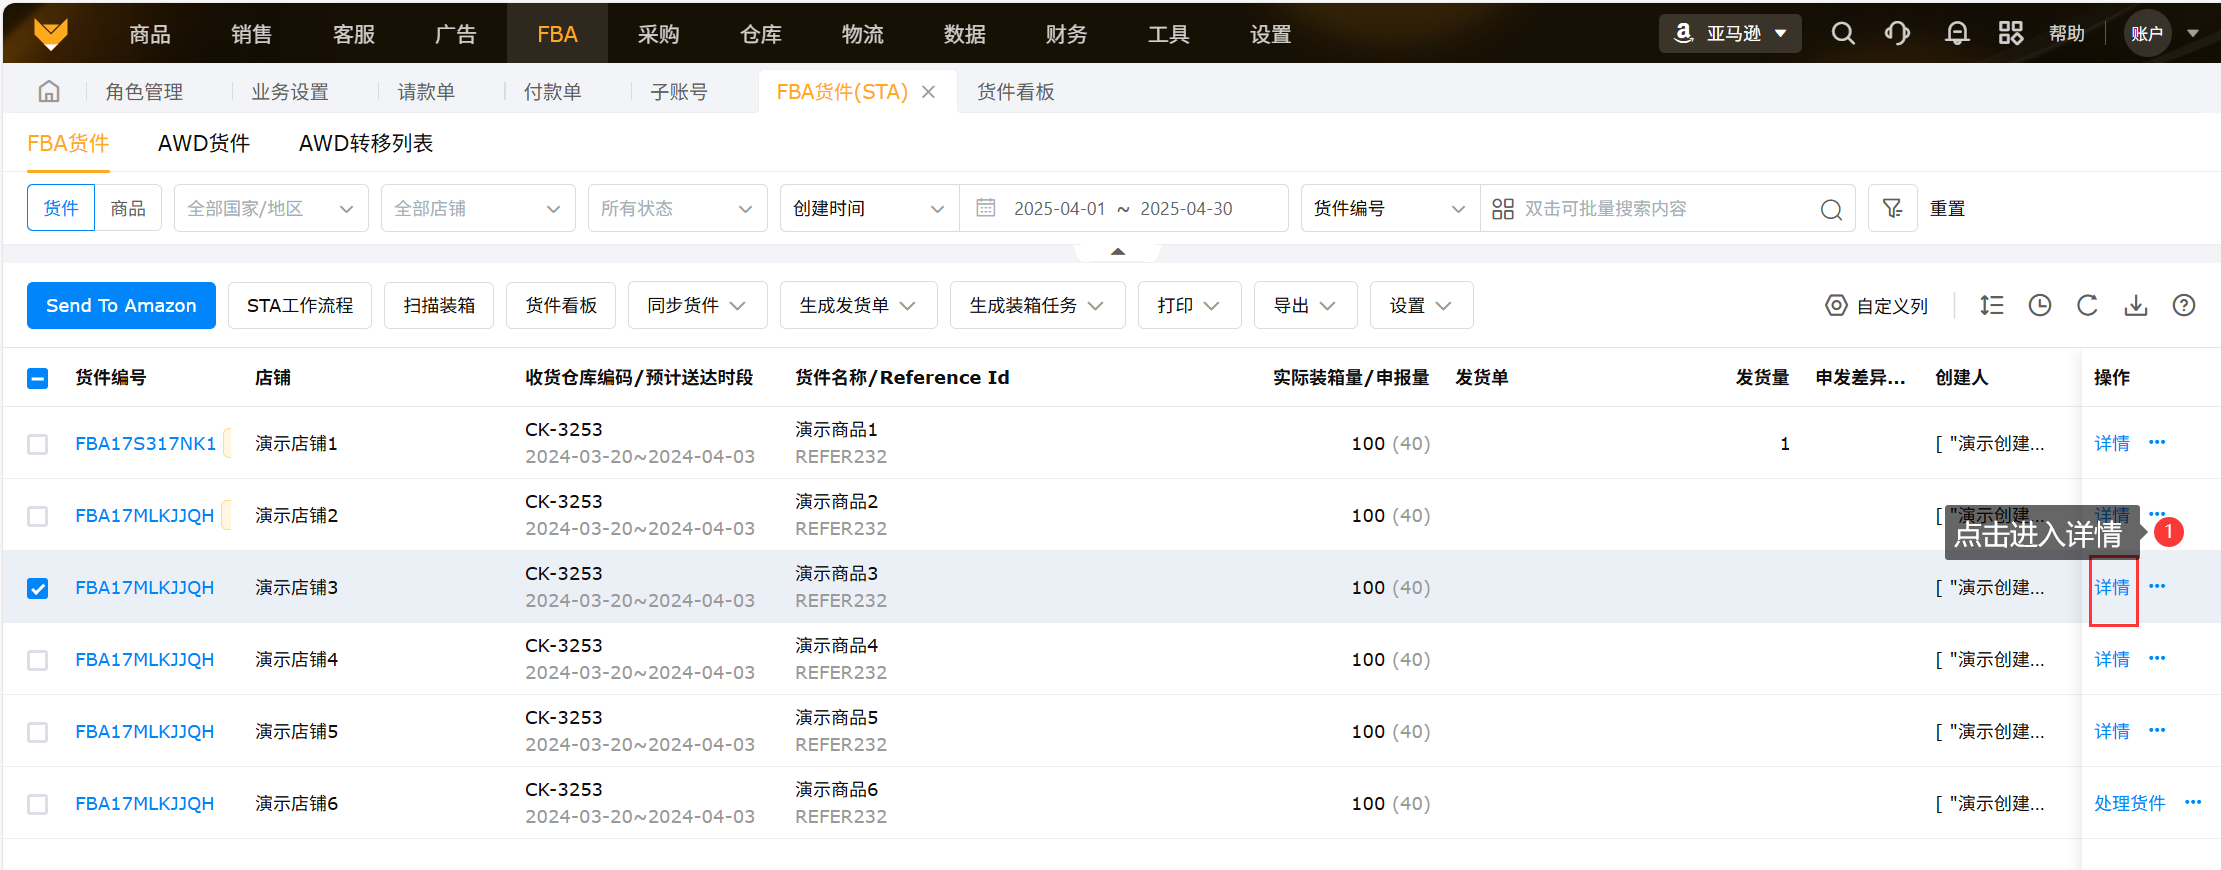The width and height of the screenshot is (2221, 870).
Task: Uncheck the checkbox for 演示店铺3 row
Action: (x=38, y=588)
